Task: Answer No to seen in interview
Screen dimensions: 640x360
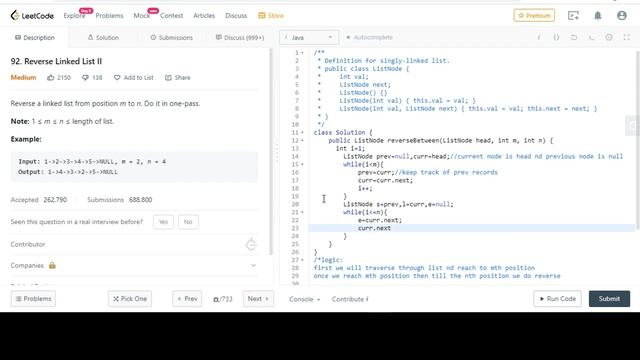Action: [188, 222]
